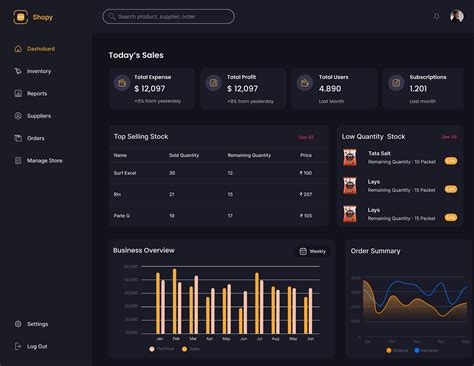
Task: Open the Dashboard menu item
Action: (35, 49)
